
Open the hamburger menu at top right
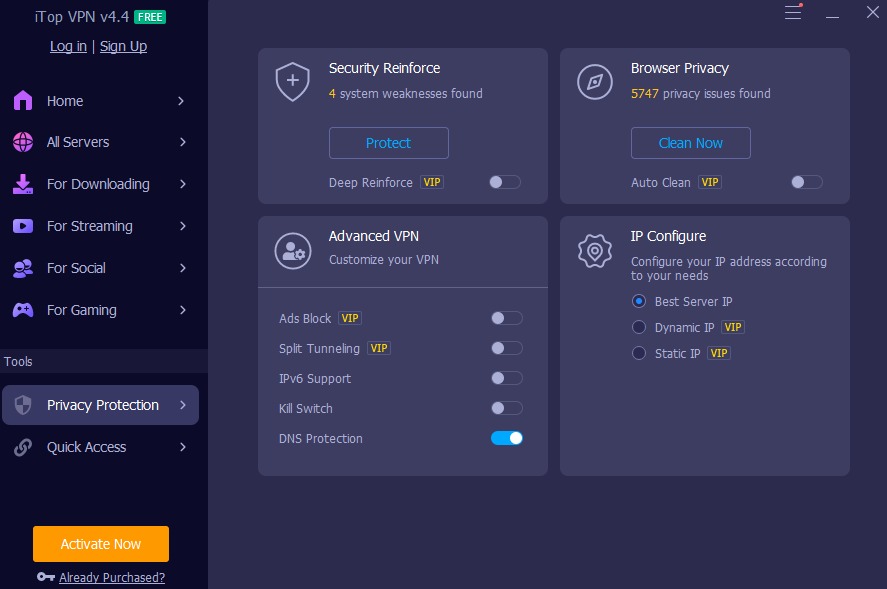(793, 13)
